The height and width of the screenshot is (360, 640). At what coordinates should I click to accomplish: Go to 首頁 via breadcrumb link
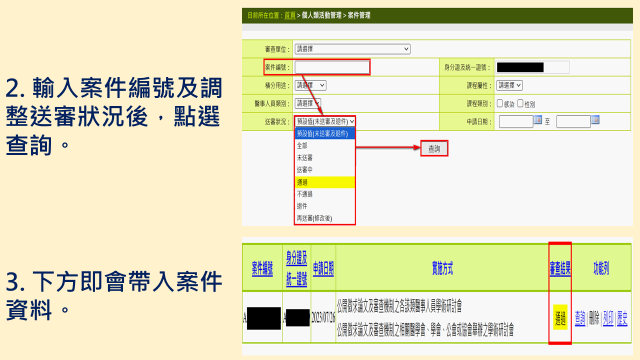[290, 16]
